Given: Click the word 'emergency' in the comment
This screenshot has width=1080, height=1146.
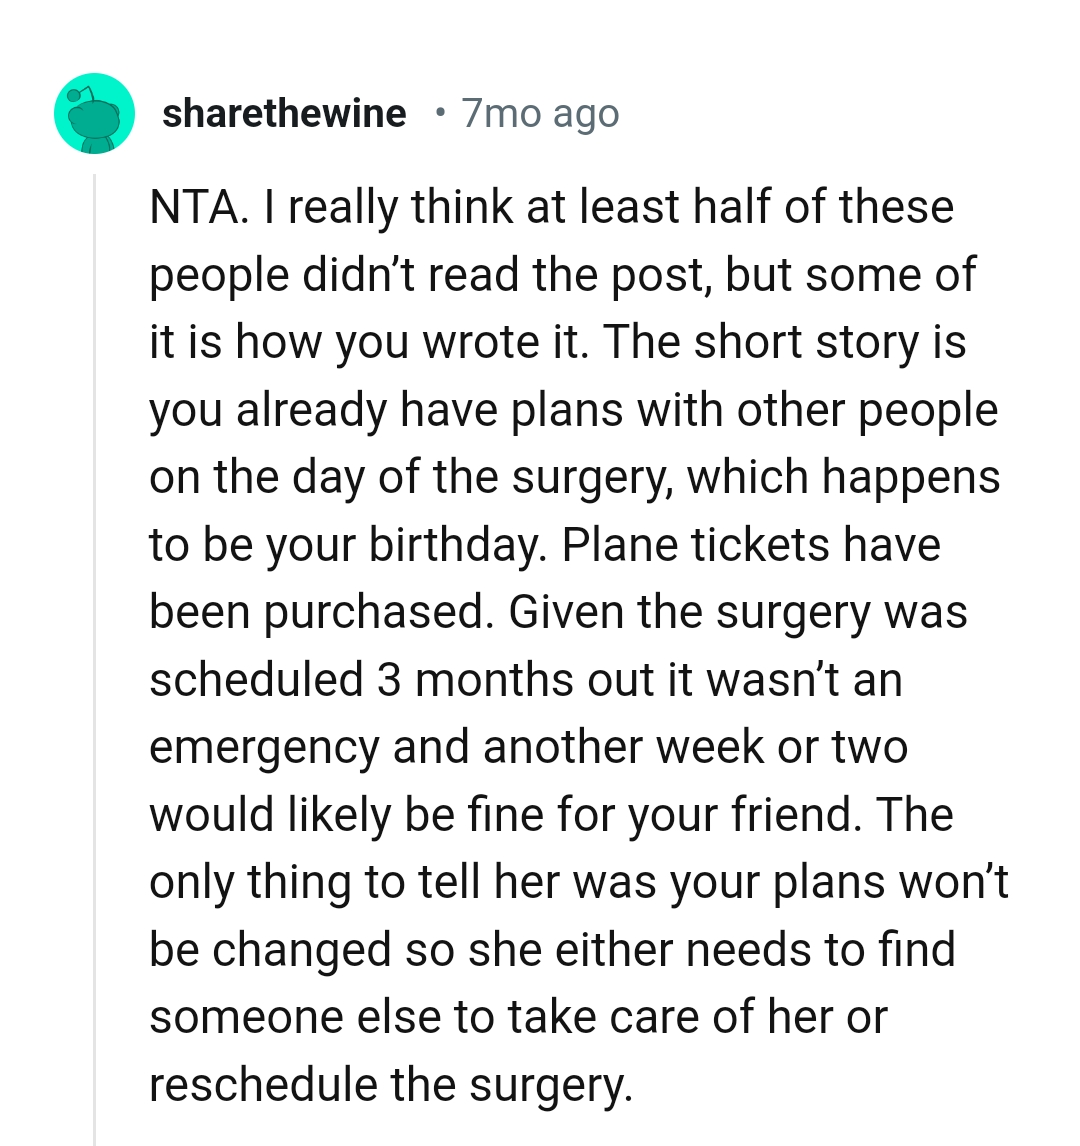Looking at the screenshot, I should click(264, 748).
